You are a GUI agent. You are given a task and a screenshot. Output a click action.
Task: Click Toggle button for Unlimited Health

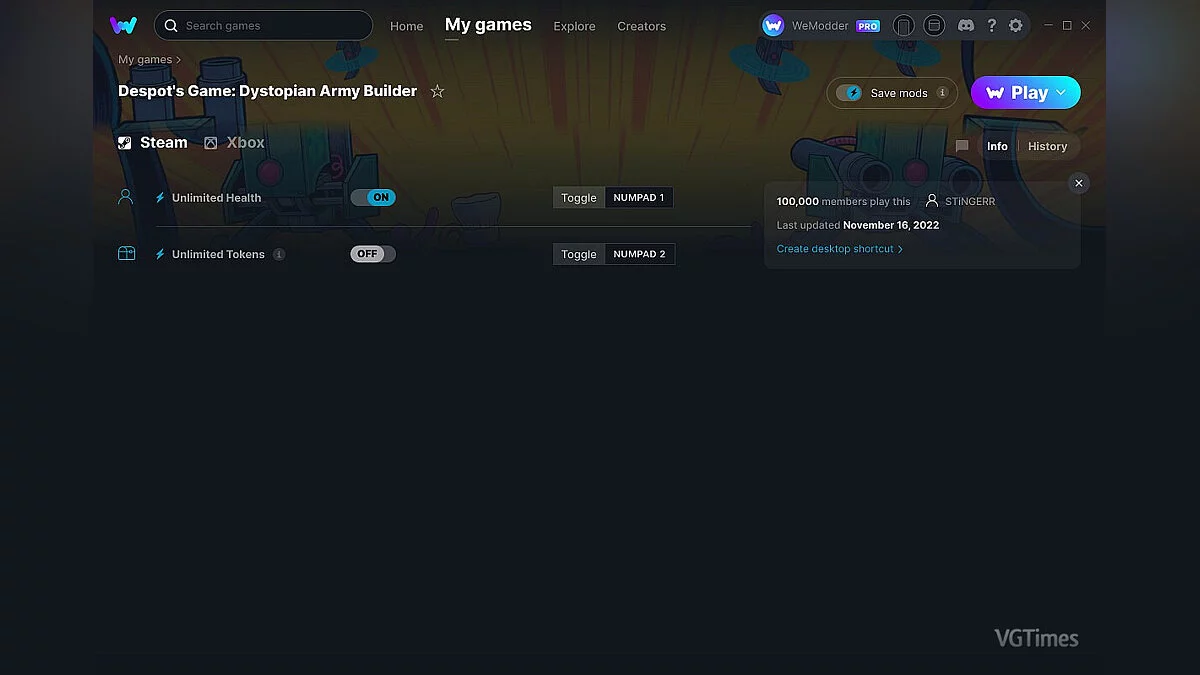point(578,198)
